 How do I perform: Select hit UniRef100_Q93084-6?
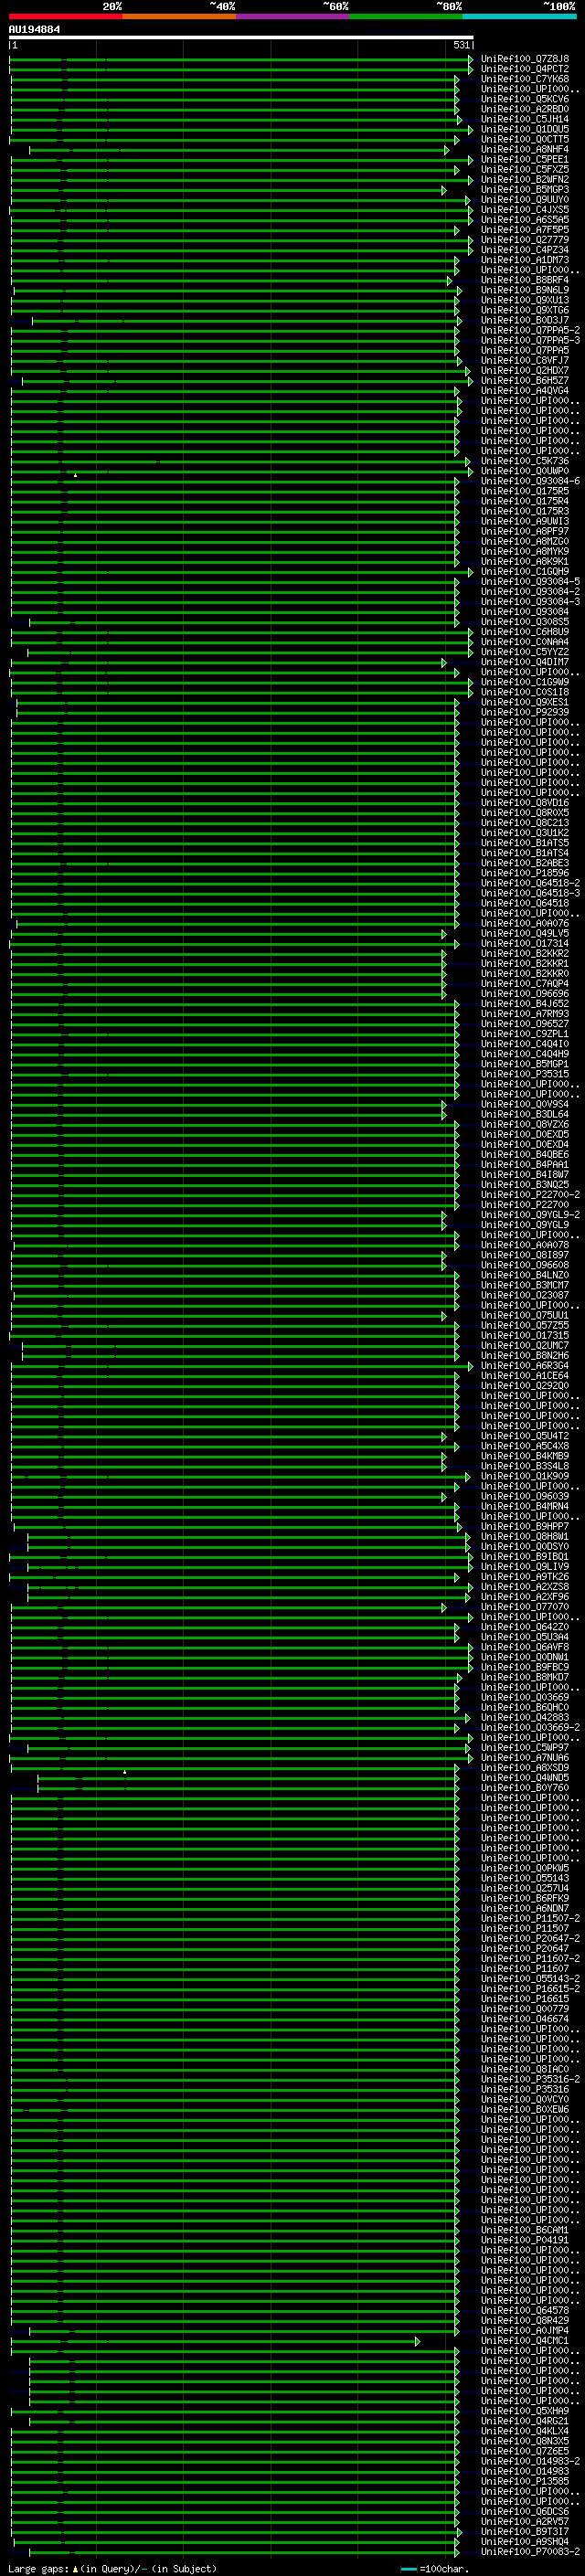point(530,481)
